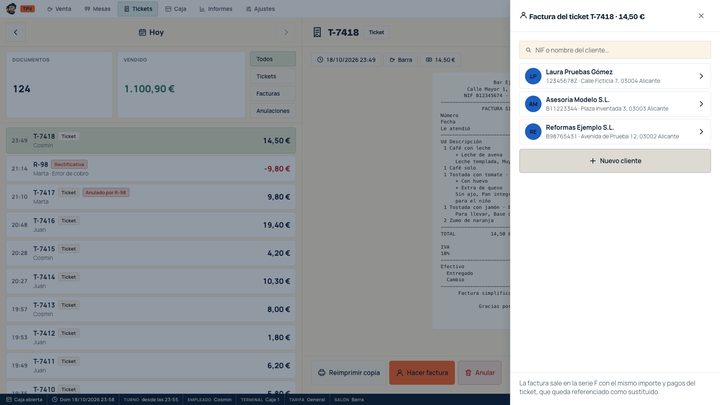Select ticket T-7417 row
The width and height of the screenshot is (720, 405).
[151, 197]
